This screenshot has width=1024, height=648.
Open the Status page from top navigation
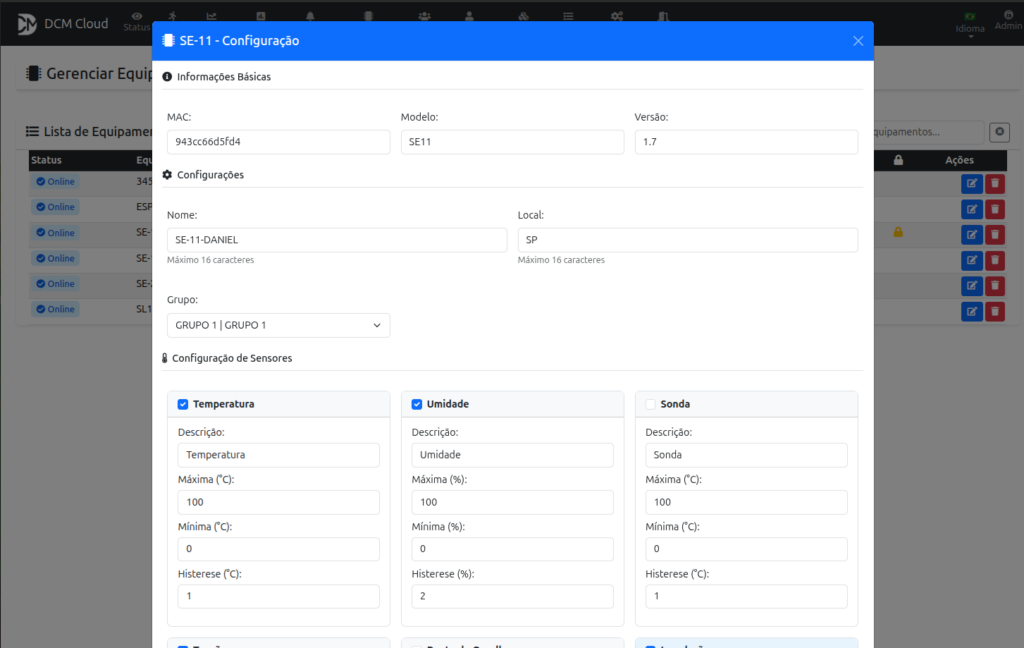(x=137, y=21)
